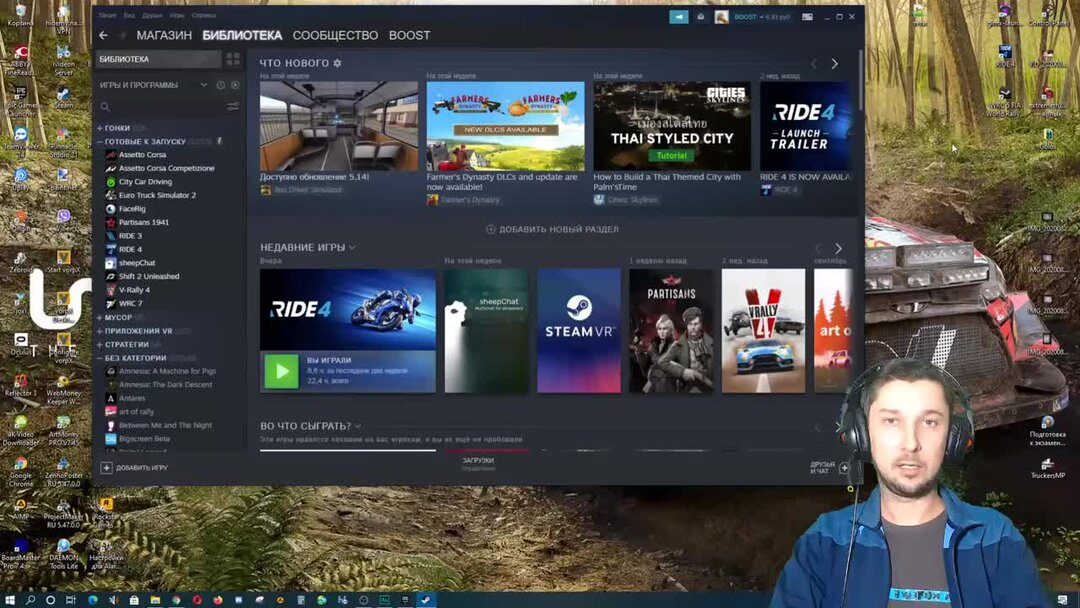Open the Вид menu
This screenshot has height=608, width=1080.
click(129, 15)
